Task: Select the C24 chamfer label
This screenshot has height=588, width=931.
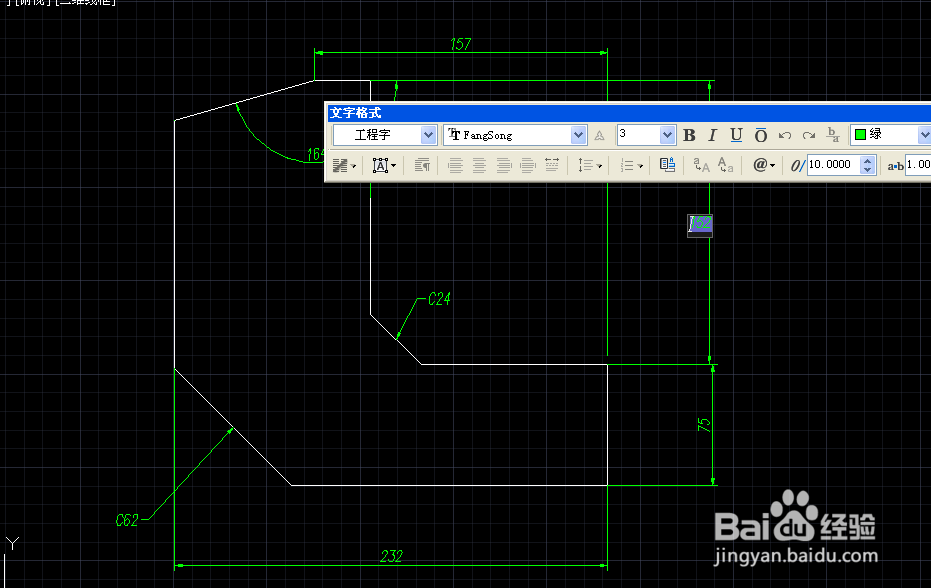Action: coord(439,299)
